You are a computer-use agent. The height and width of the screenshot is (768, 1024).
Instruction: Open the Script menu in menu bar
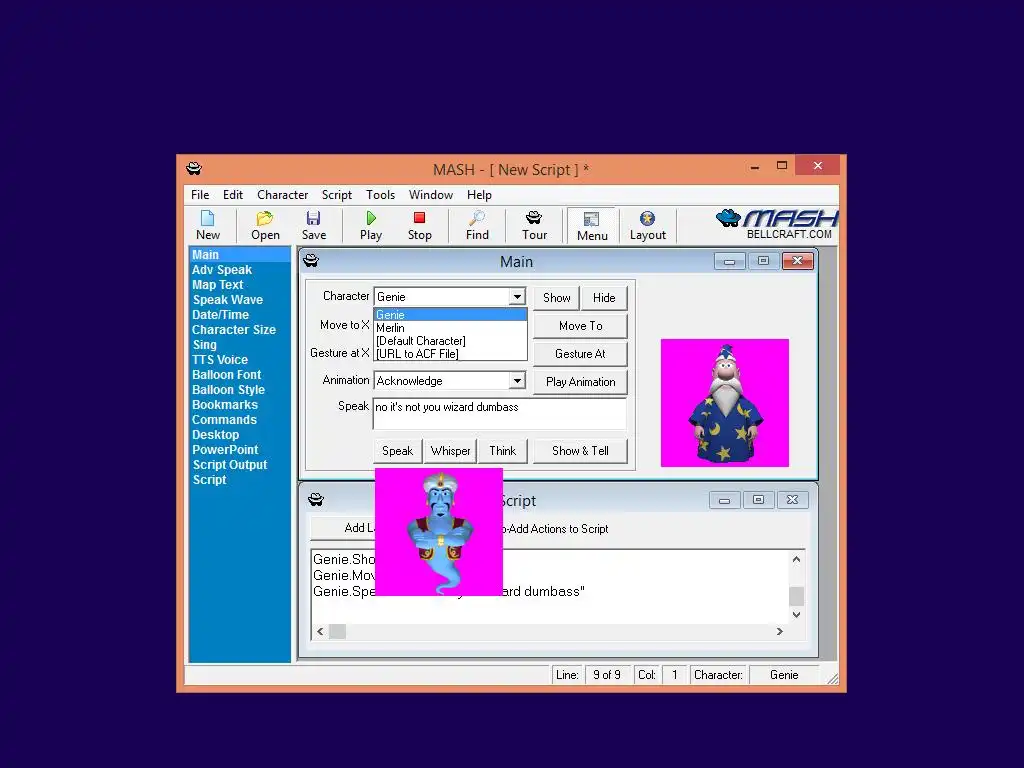[336, 195]
